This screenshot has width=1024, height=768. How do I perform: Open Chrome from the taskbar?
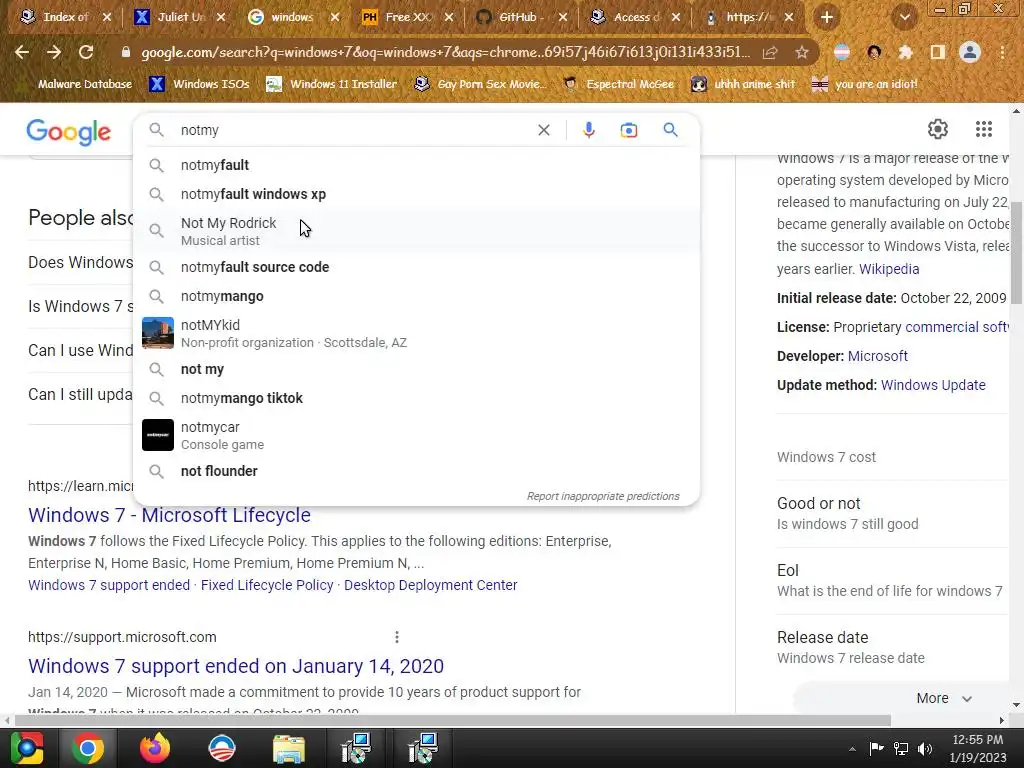(88, 748)
